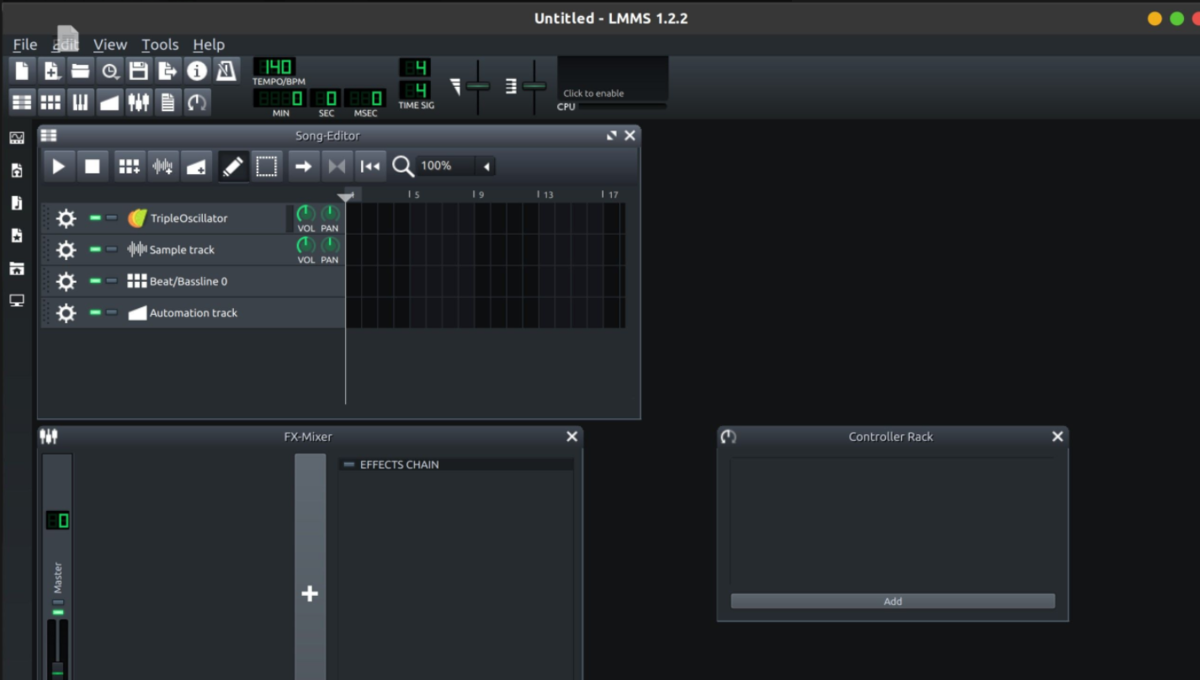Open the recently opened projects dropdown

tap(110, 70)
